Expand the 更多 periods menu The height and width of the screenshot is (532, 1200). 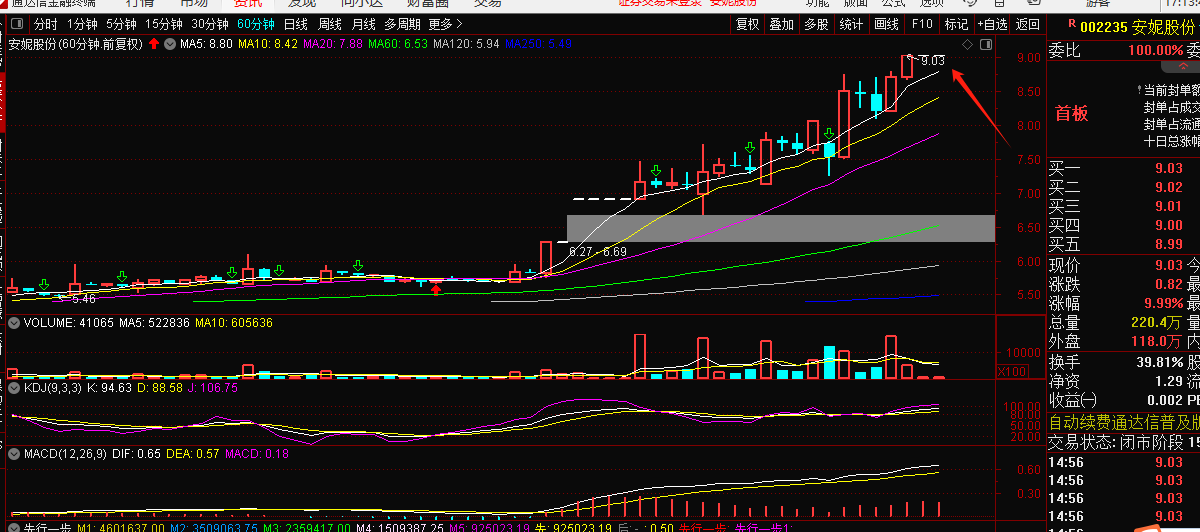tap(445, 24)
